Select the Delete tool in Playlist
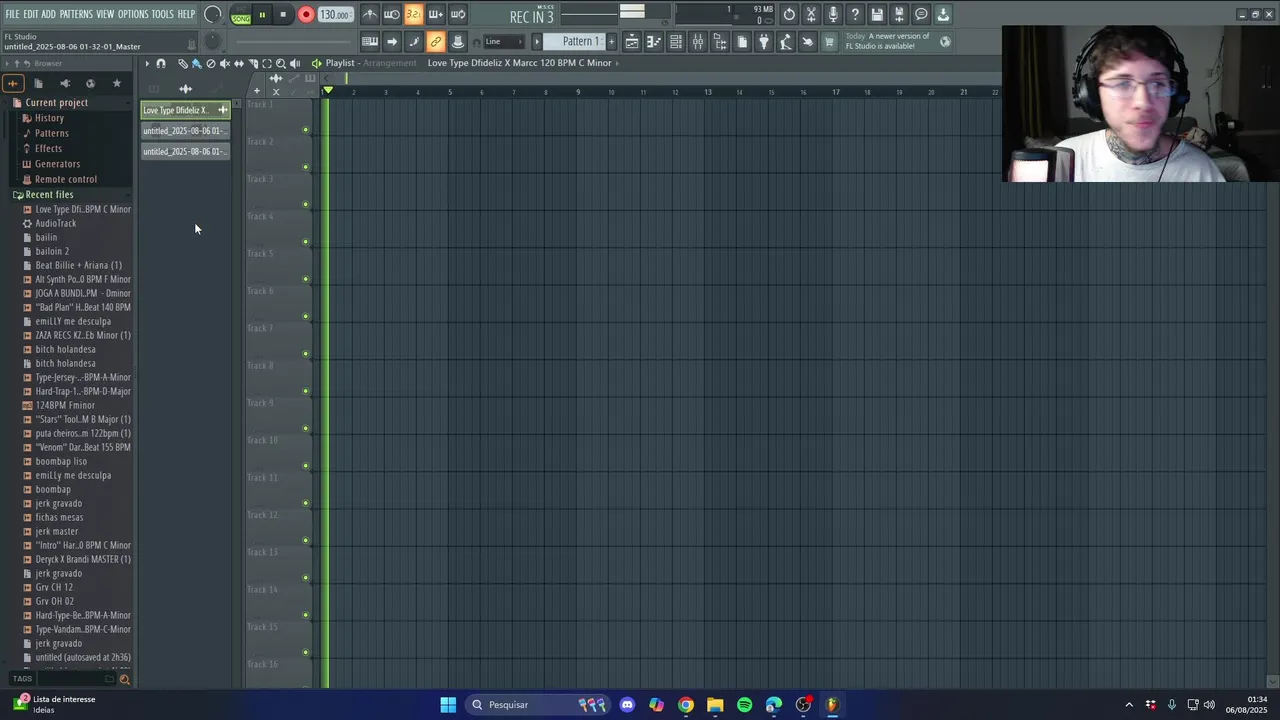Image resolution: width=1280 pixels, height=720 pixels. pyautogui.click(x=210, y=63)
